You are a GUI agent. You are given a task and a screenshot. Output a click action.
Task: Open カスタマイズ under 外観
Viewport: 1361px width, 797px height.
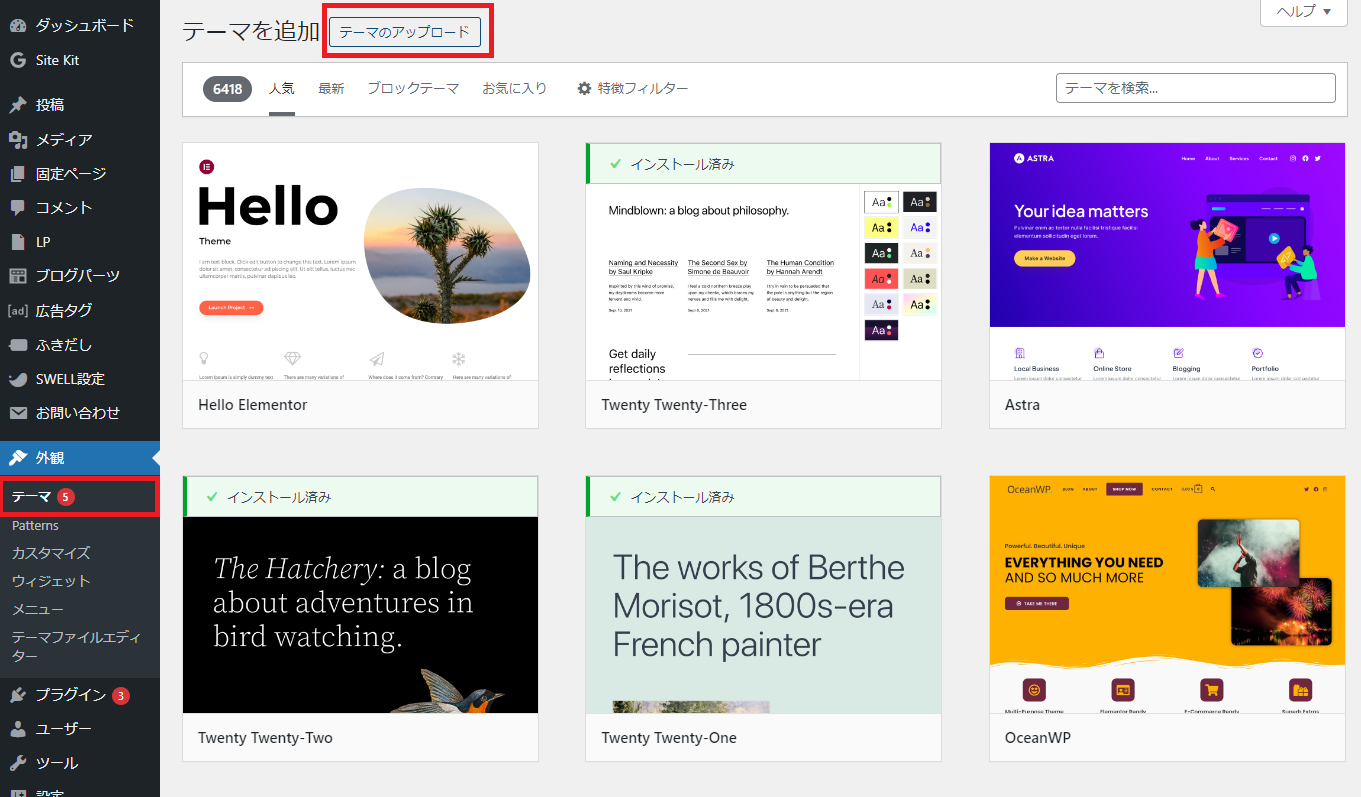51,553
